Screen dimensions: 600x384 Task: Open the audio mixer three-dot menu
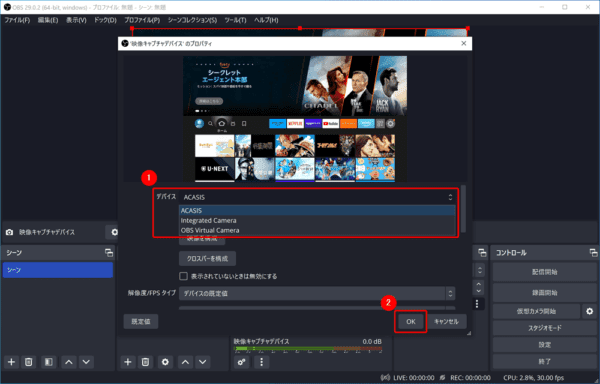point(262,362)
